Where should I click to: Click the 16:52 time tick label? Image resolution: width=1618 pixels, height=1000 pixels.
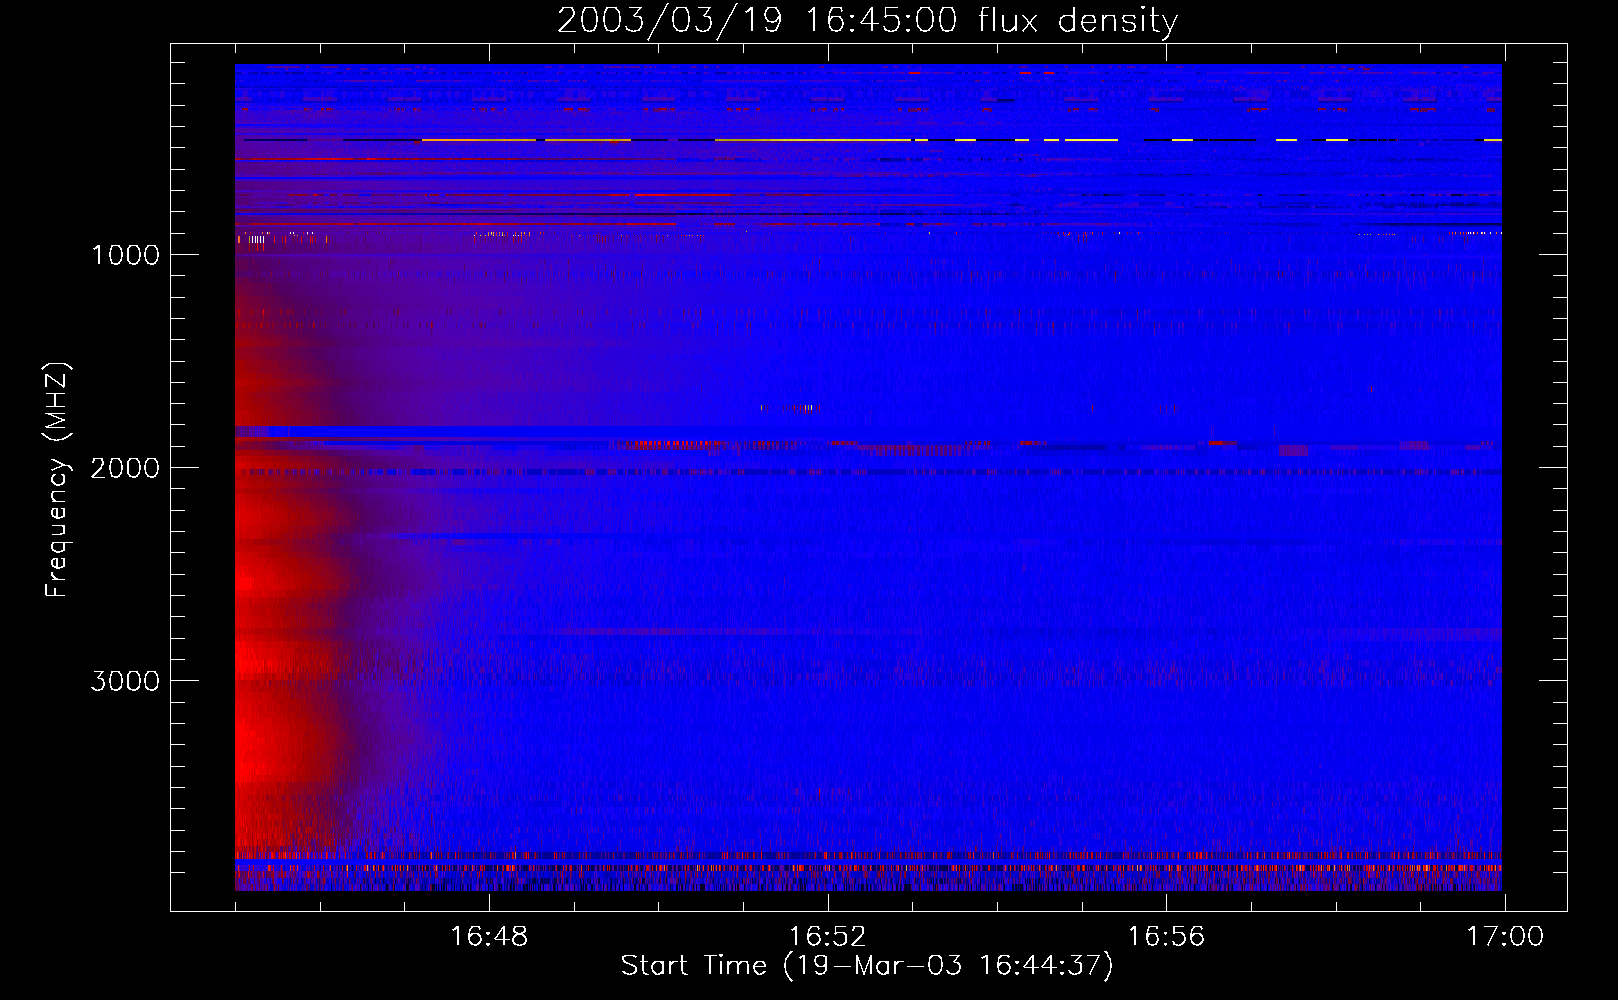click(x=827, y=937)
